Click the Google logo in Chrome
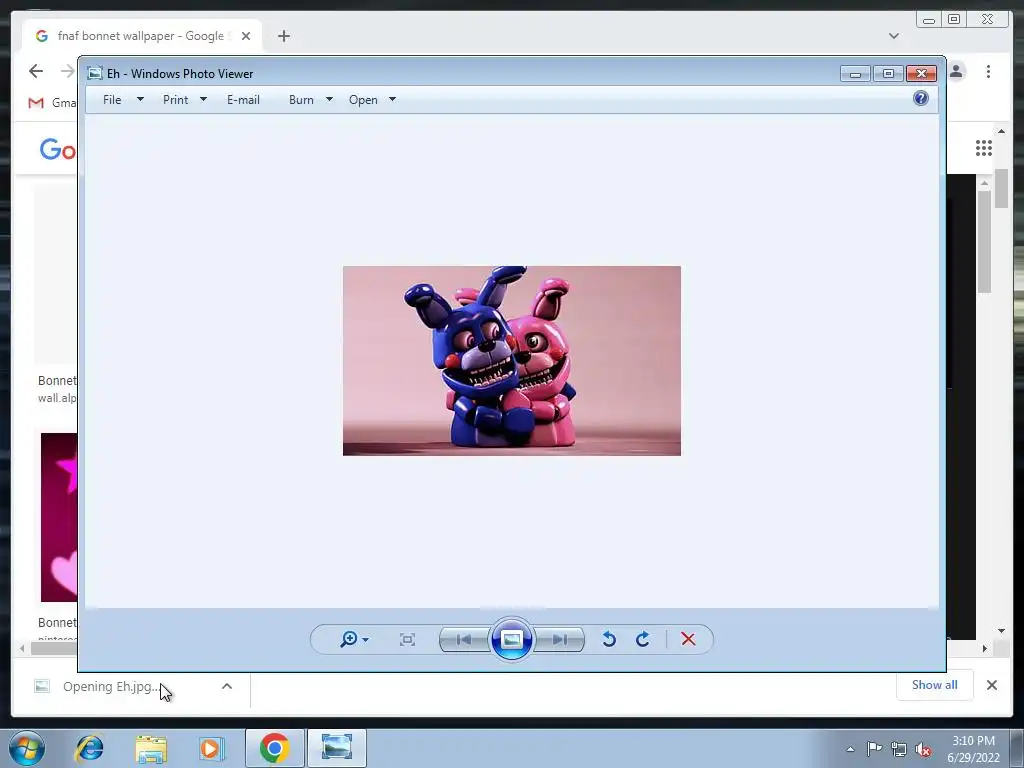The image size is (1024, 768). pos(57,149)
